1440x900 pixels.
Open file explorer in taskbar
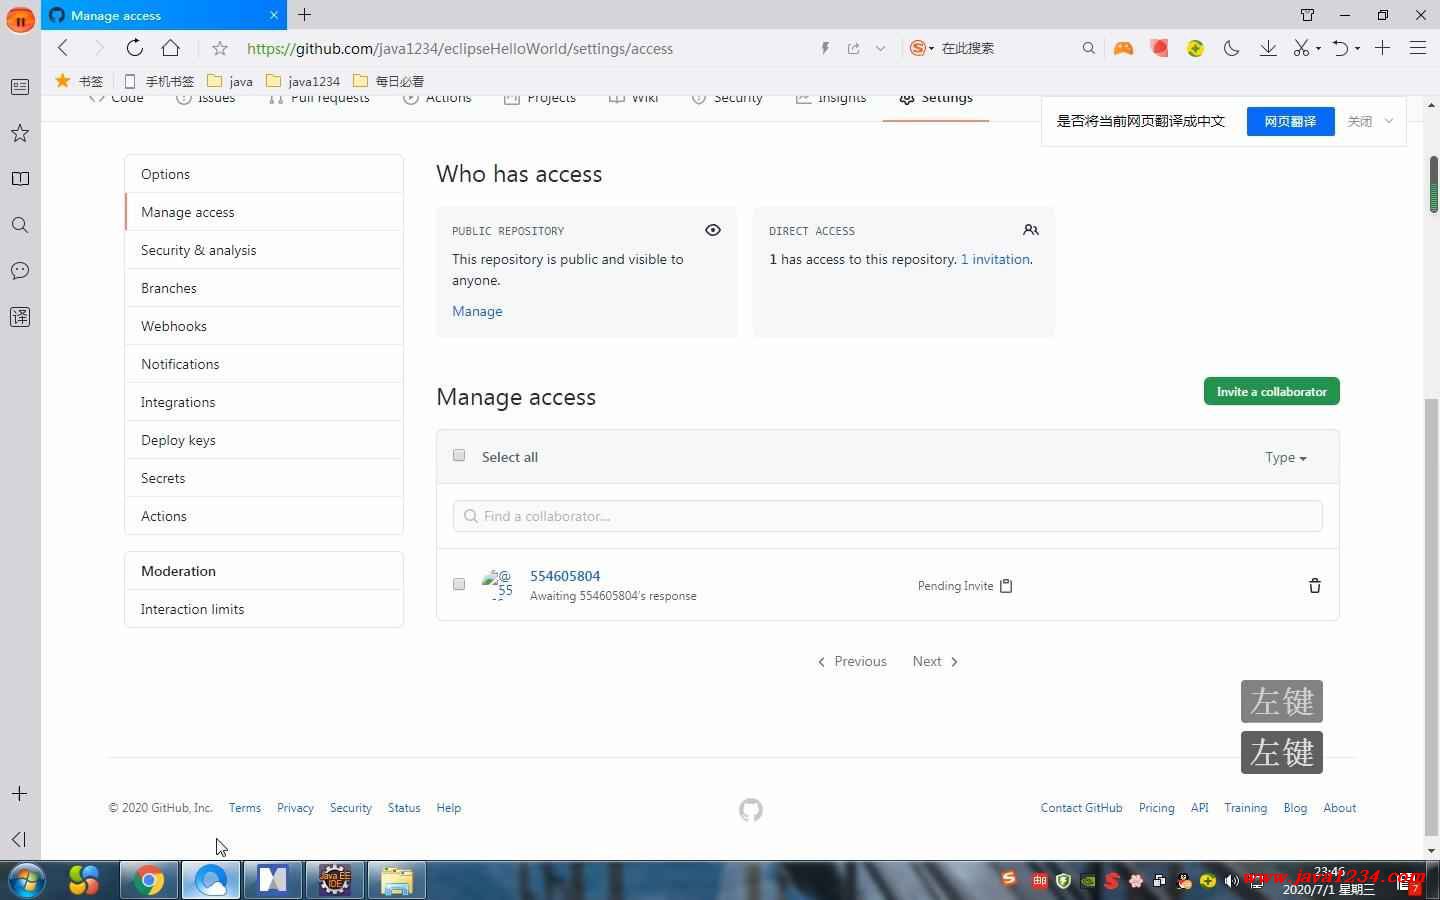tap(397, 880)
